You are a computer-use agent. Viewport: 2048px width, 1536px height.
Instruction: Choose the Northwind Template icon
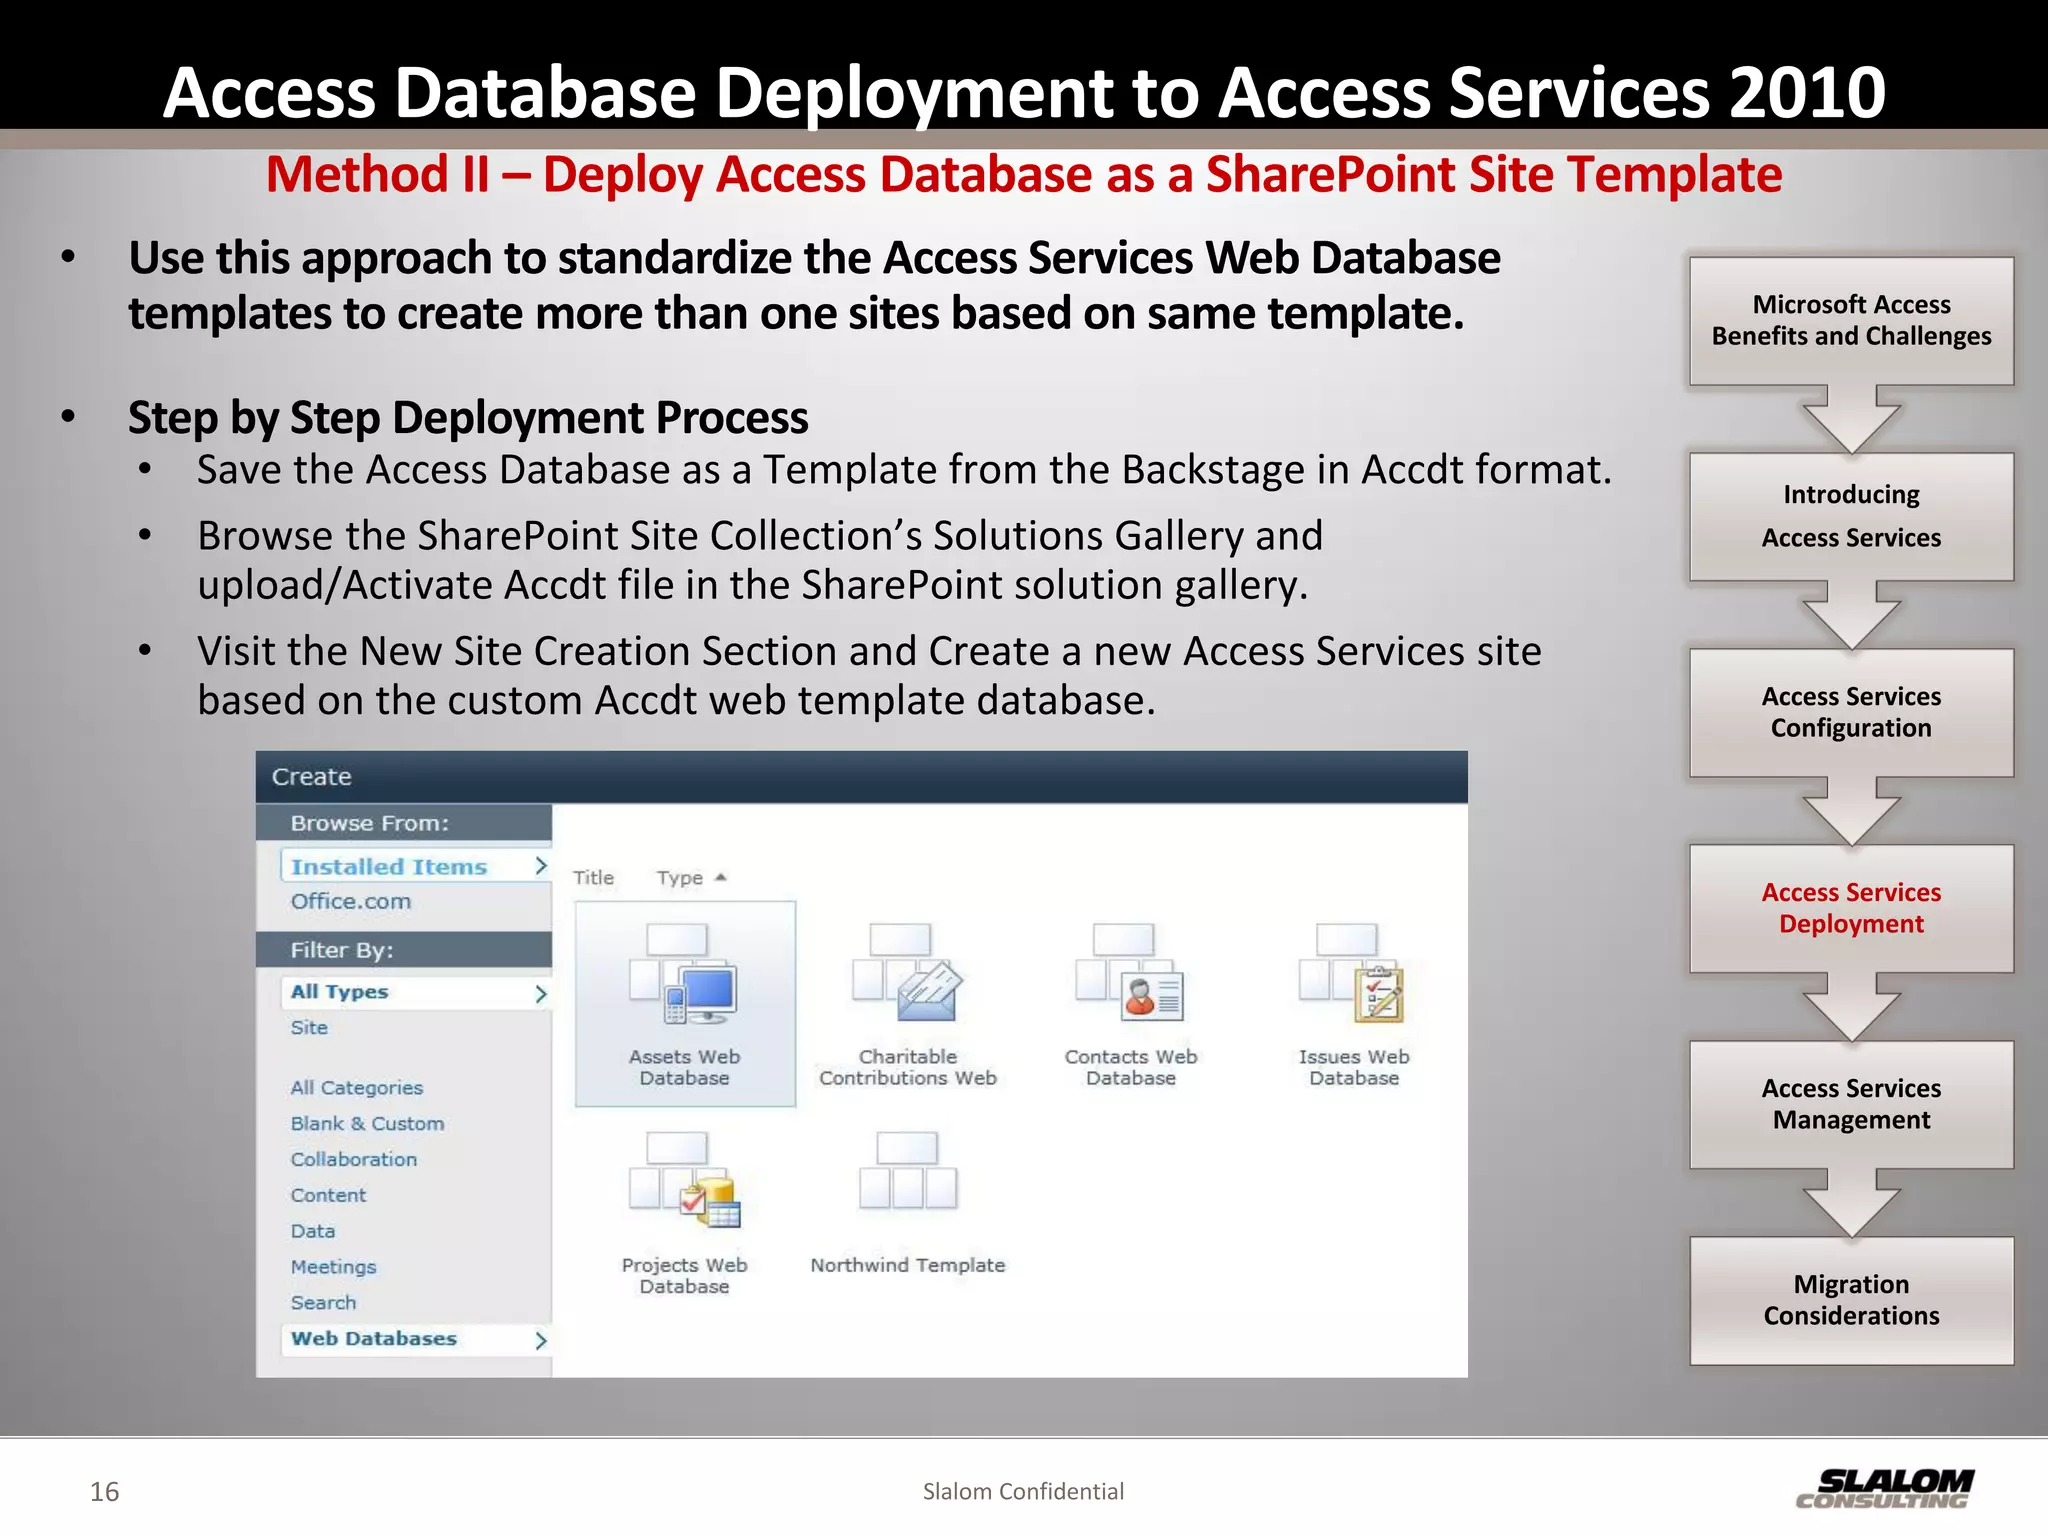907,1171
